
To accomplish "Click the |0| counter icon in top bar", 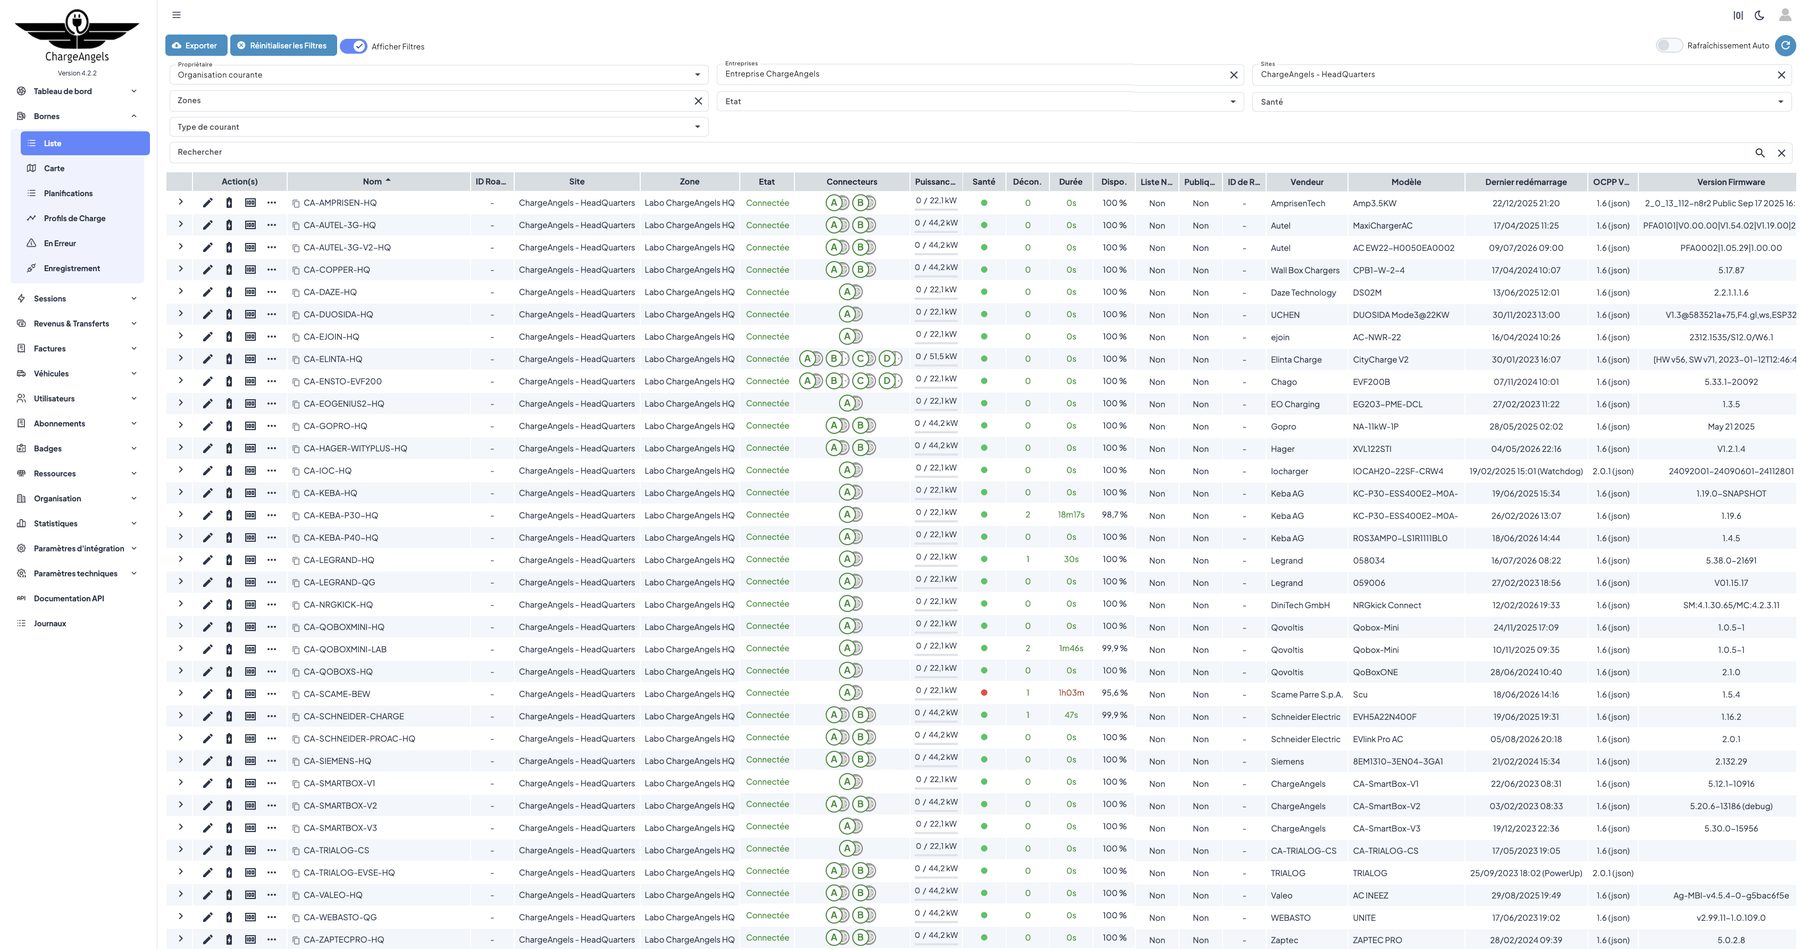I will (x=1738, y=15).
